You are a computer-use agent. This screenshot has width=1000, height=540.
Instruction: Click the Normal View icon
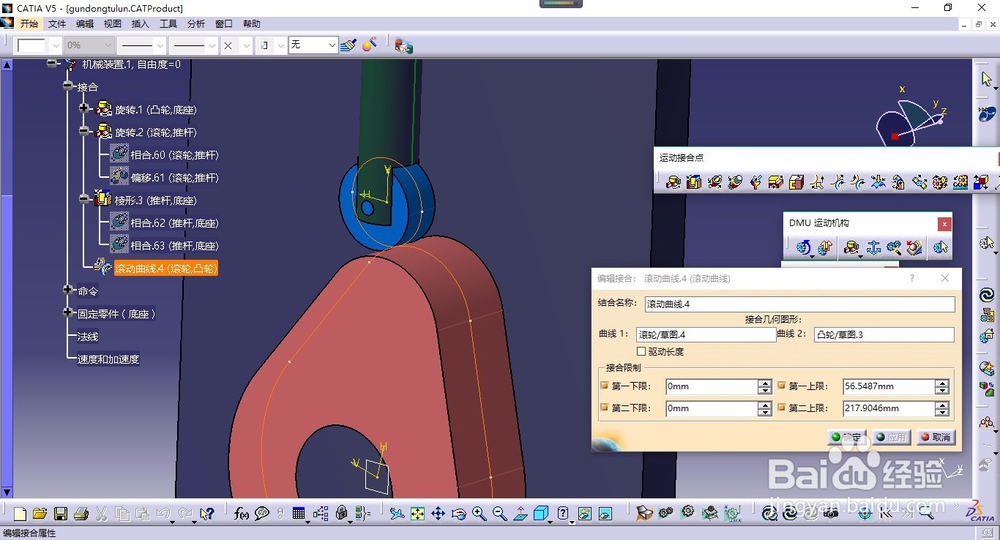[x=520, y=514]
